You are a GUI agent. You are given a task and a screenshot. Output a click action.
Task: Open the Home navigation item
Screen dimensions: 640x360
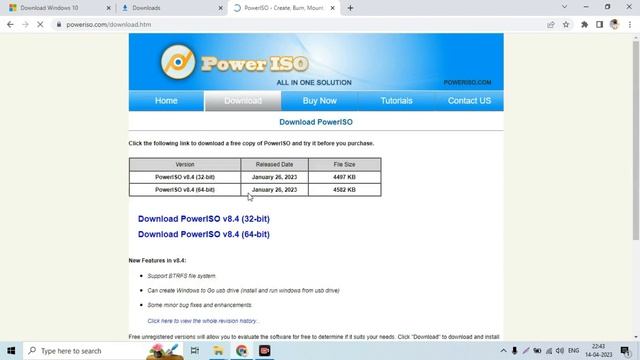click(166, 101)
